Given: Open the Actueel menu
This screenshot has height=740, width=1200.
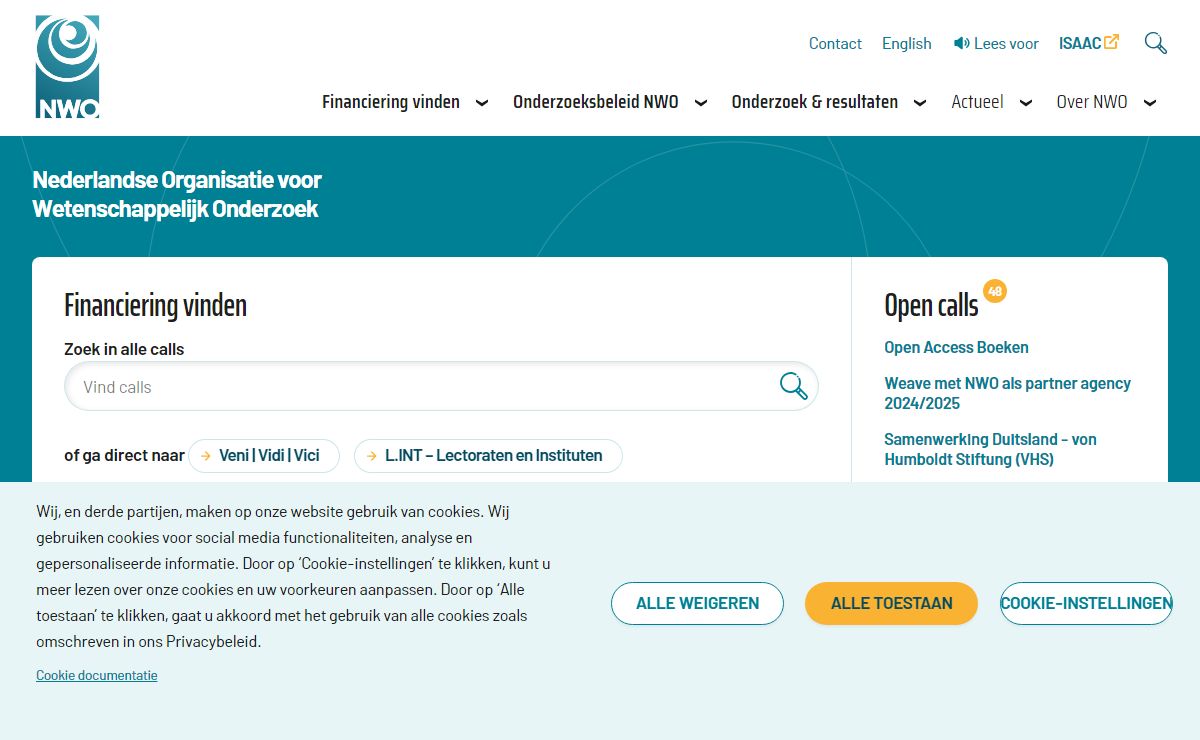Looking at the screenshot, I should pos(977,102).
